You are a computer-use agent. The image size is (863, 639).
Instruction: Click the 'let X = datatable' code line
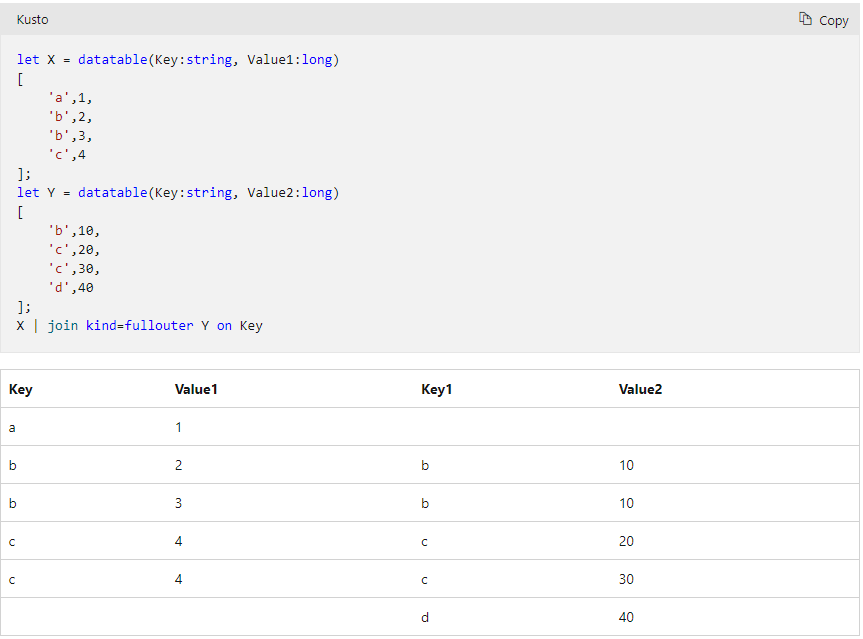178,60
